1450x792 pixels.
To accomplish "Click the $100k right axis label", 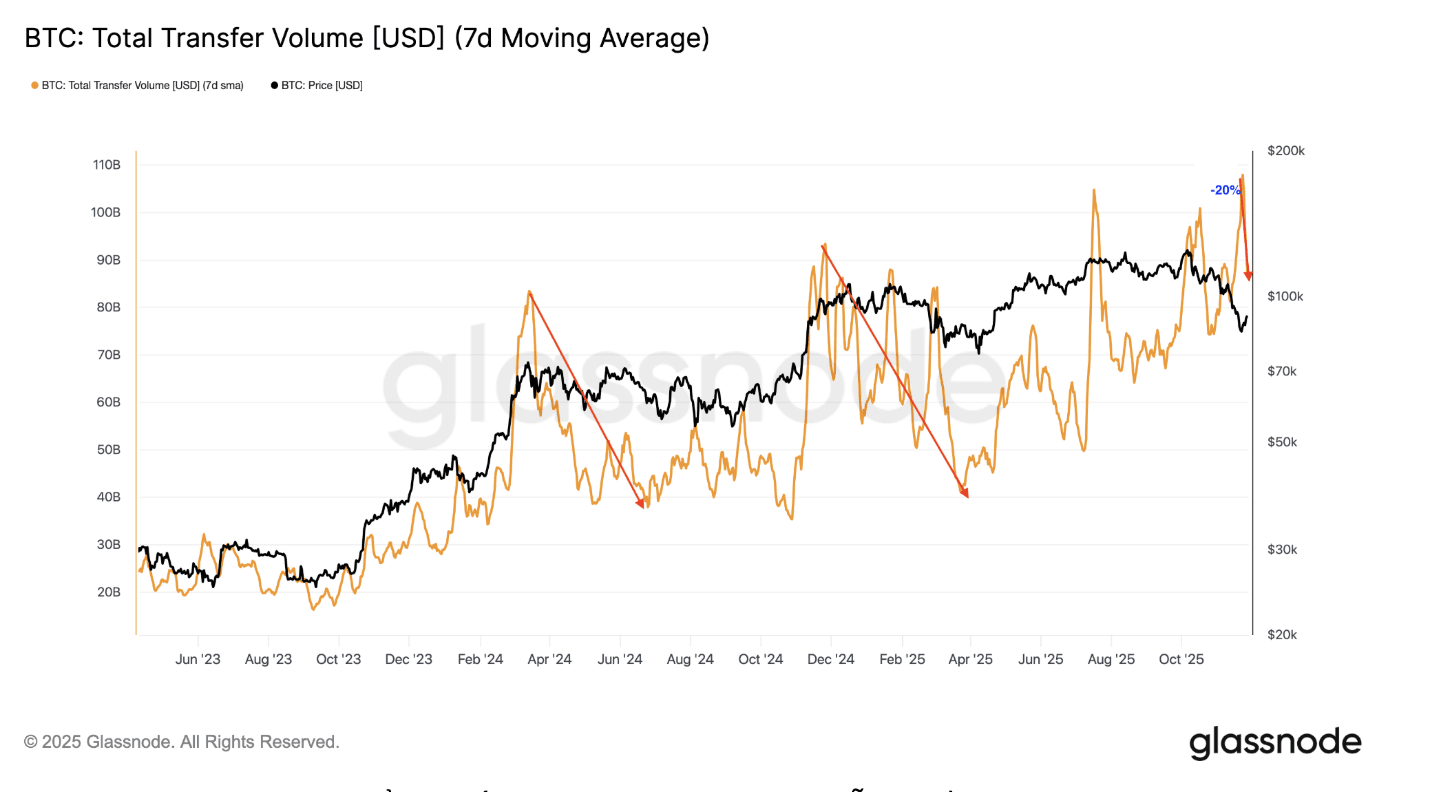I will click(1286, 296).
